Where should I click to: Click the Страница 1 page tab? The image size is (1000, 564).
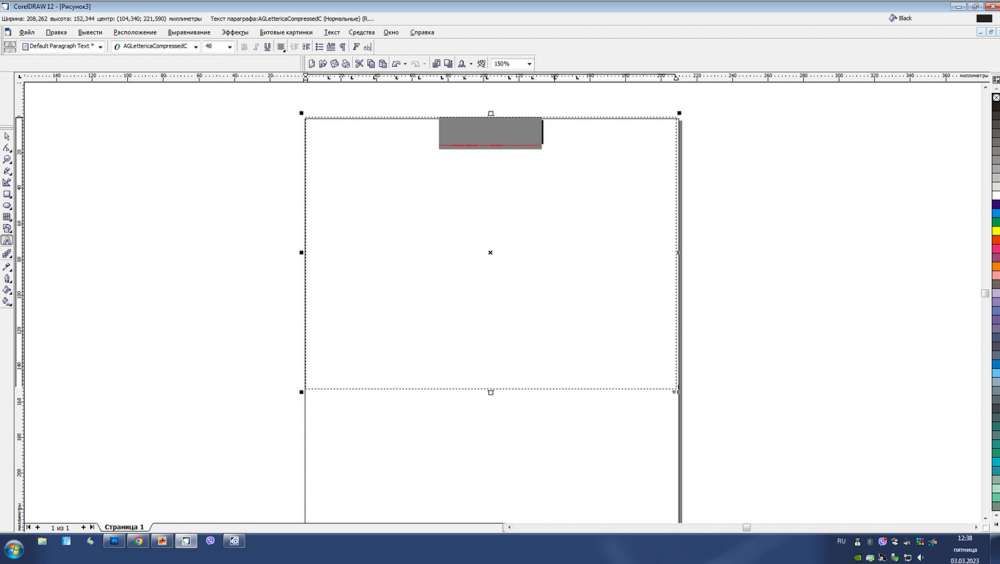[125, 527]
